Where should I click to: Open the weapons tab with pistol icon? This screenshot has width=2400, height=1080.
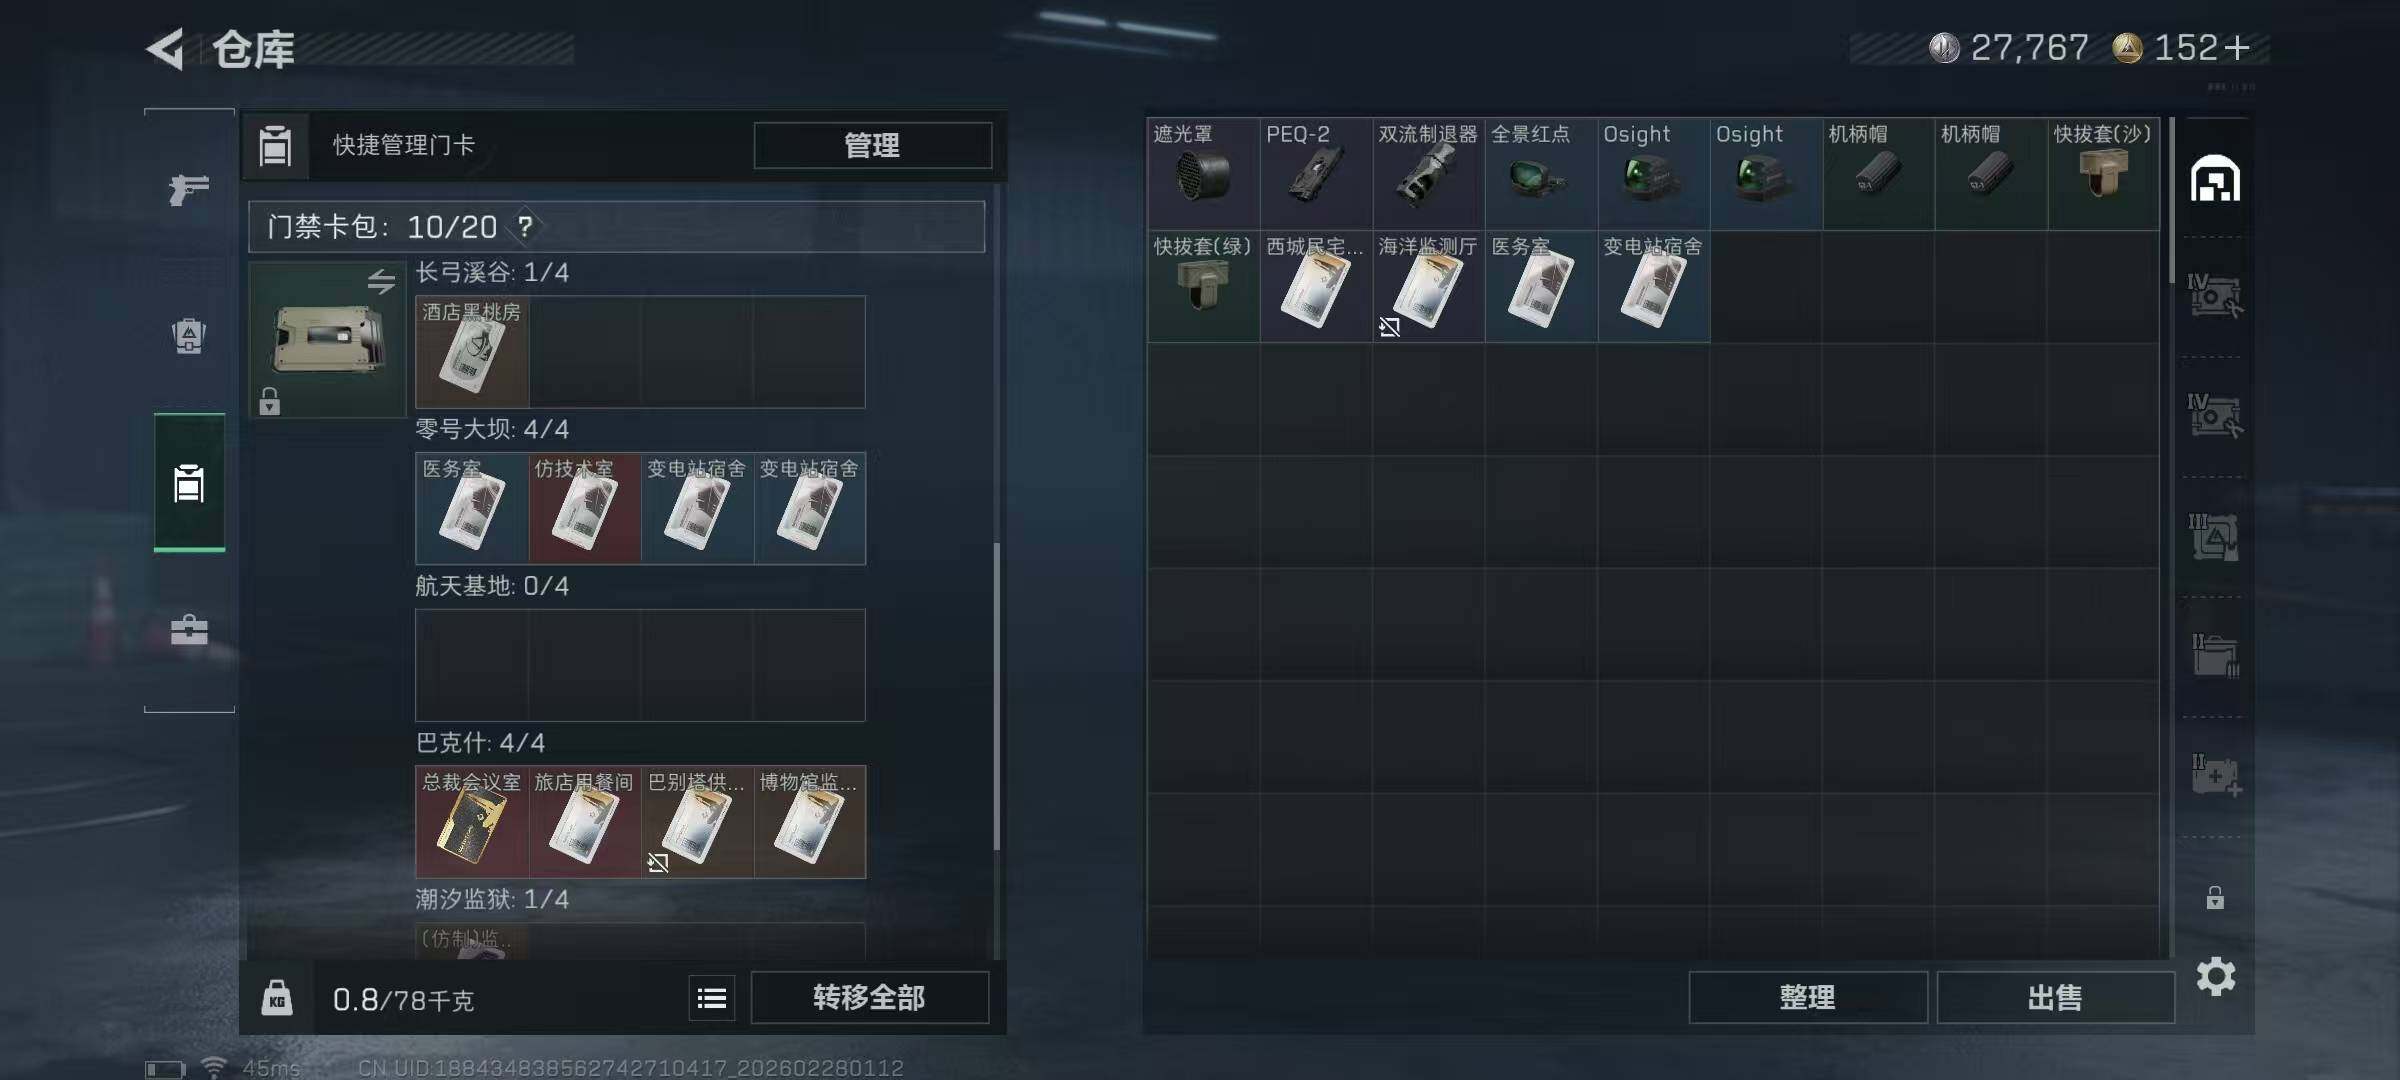(189, 188)
